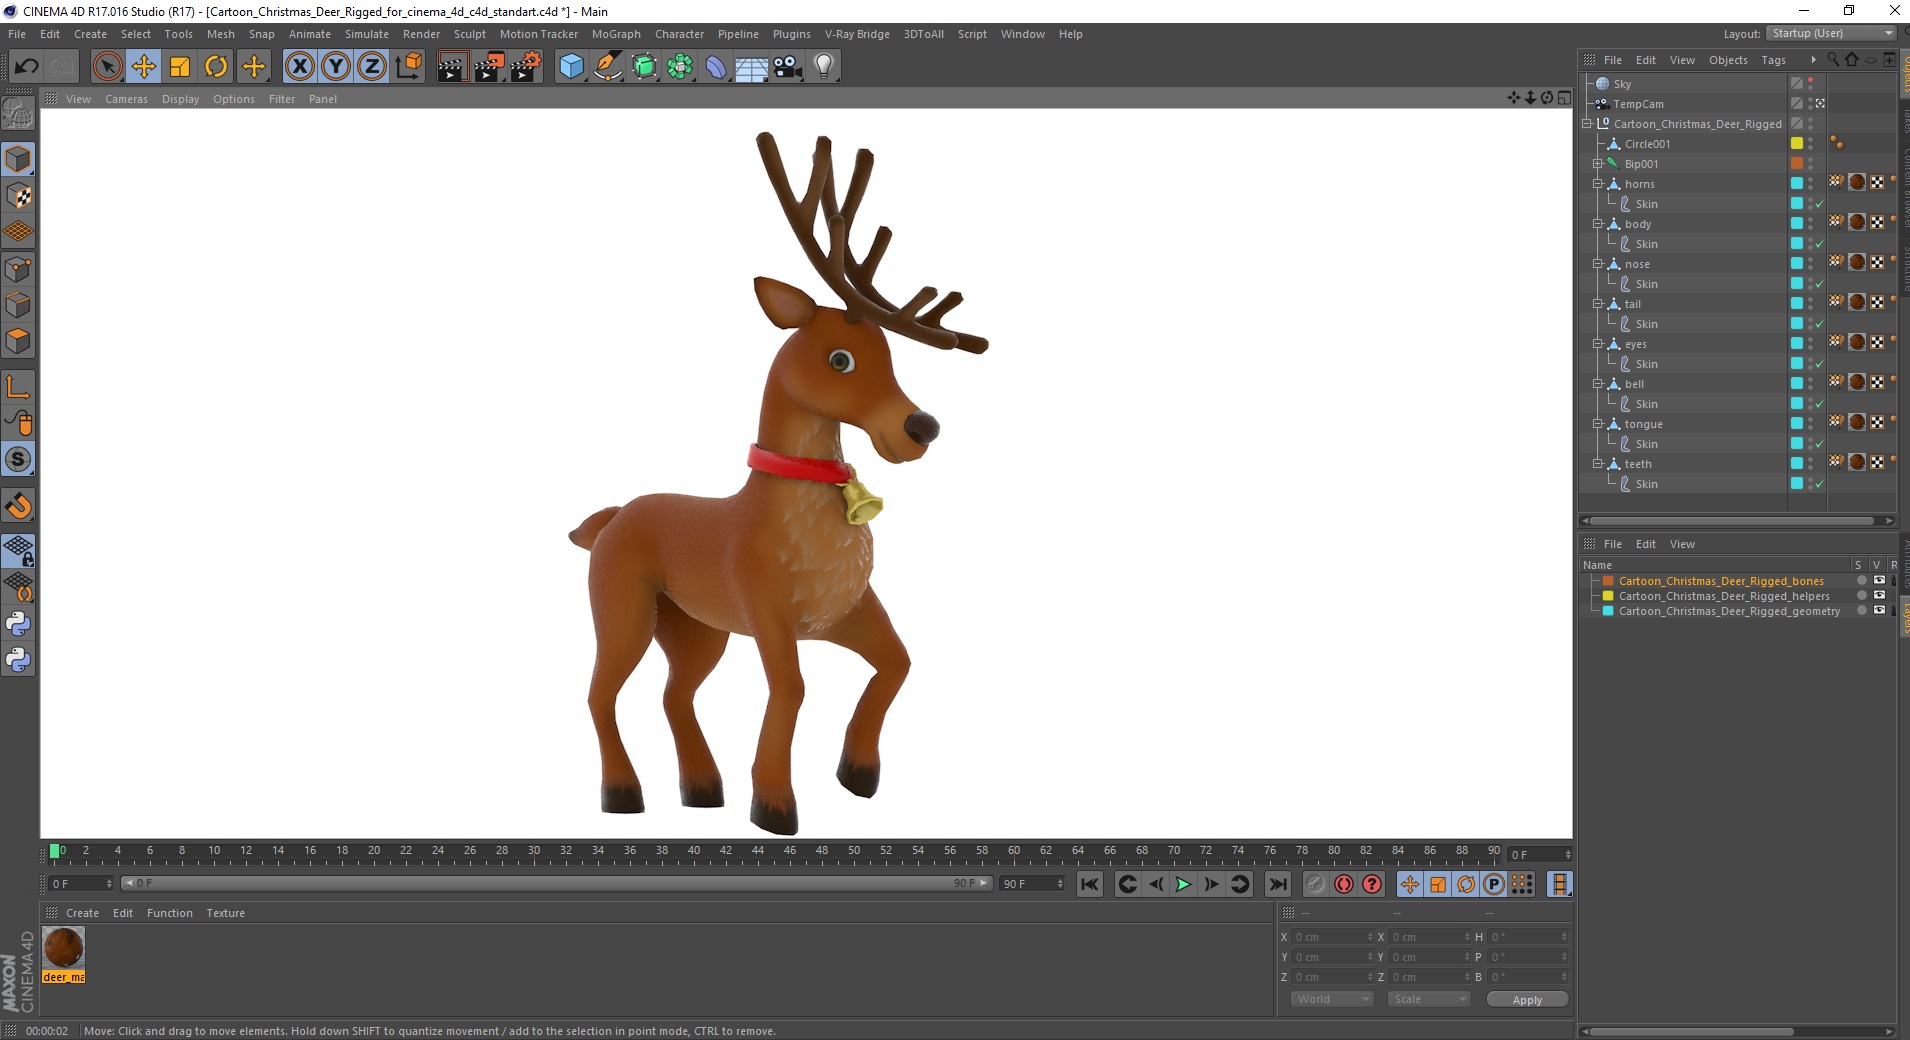Click the Bip001 orange layer swatch
1910x1040 pixels.
[1797, 163]
